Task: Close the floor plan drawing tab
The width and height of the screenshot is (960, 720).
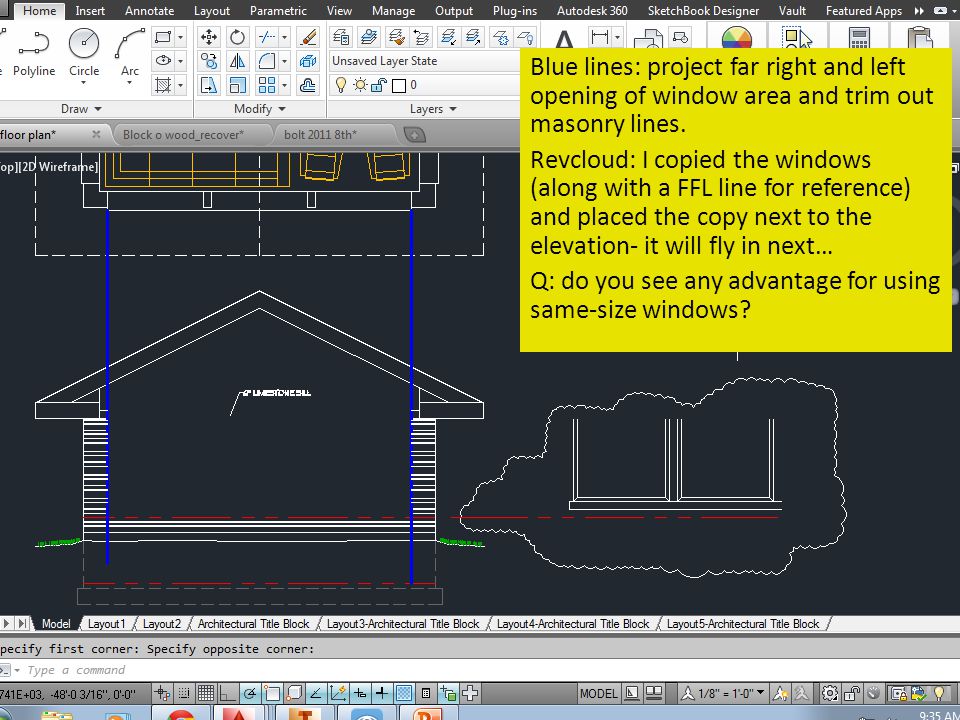Action: [x=96, y=134]
